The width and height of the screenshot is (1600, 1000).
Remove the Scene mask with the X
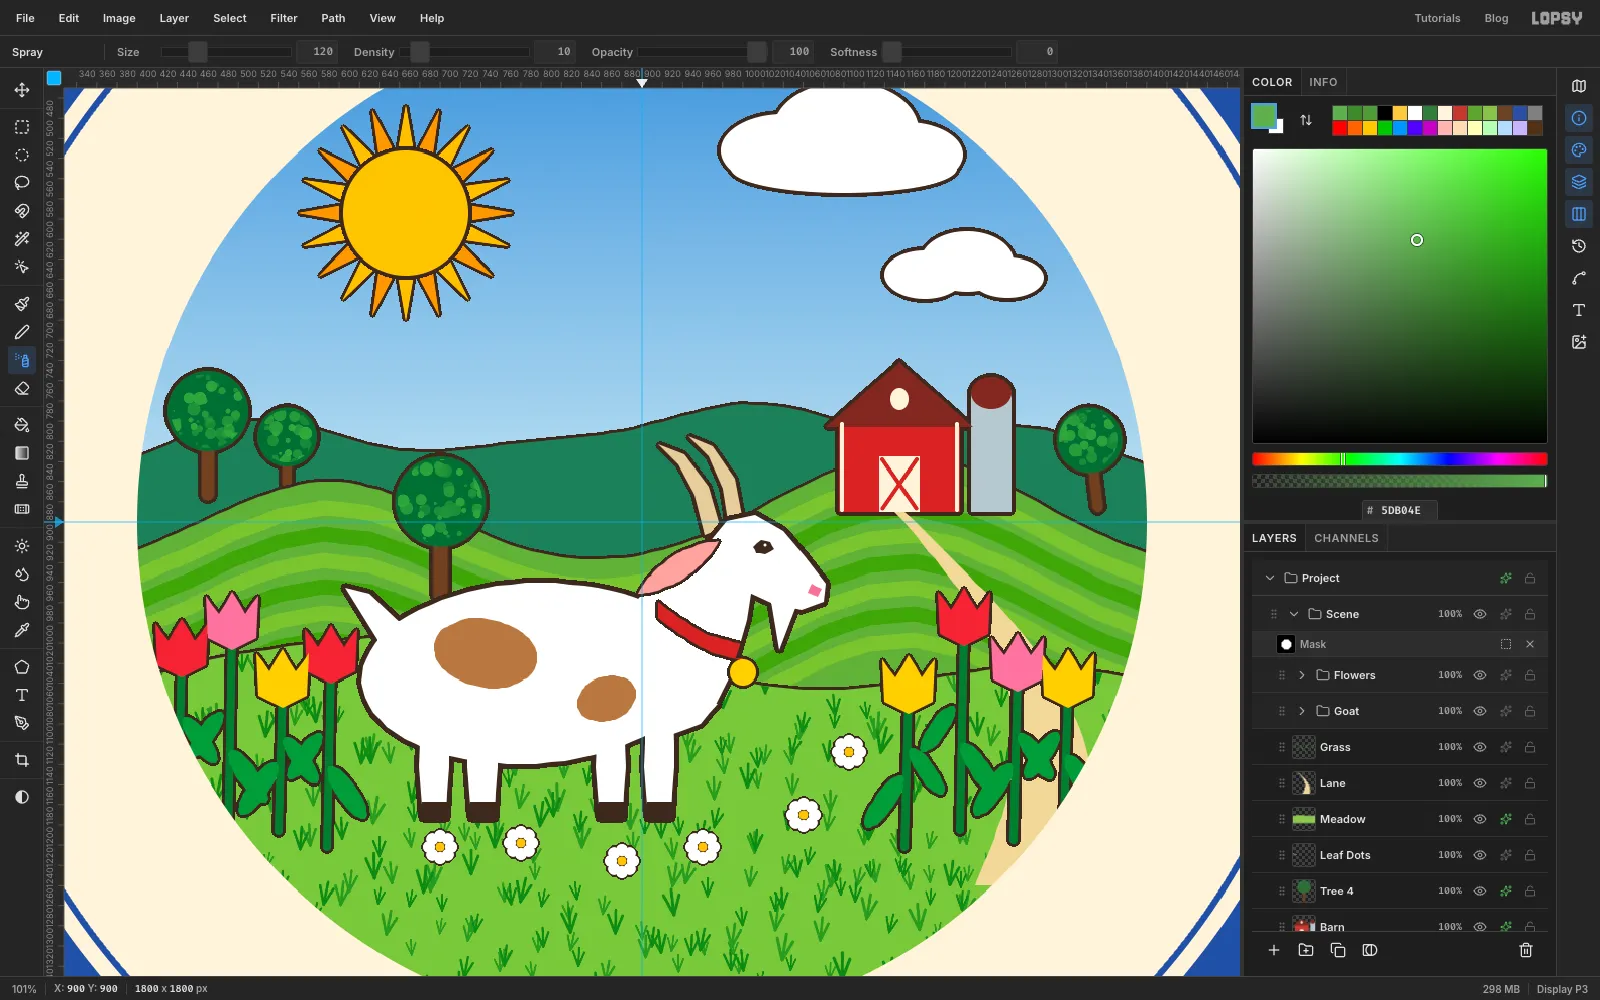pos(1530,644)
